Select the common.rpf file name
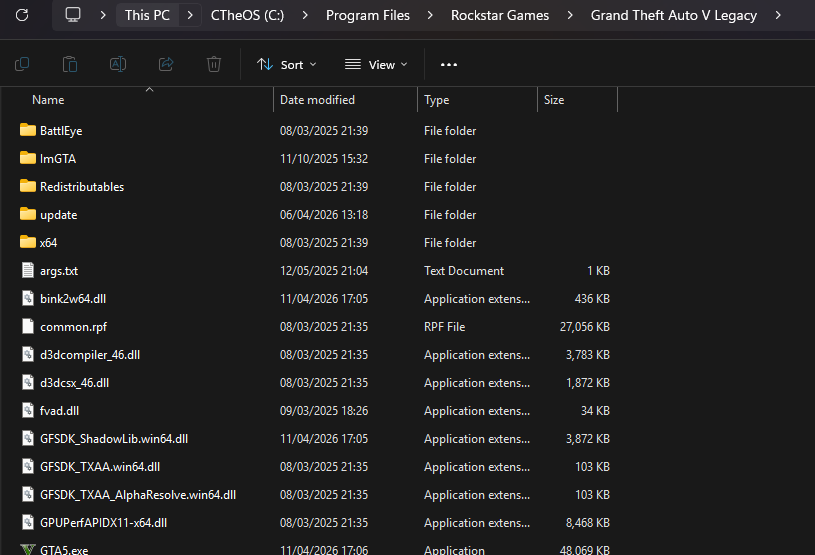The image size is (815, 555). point(74,327)
